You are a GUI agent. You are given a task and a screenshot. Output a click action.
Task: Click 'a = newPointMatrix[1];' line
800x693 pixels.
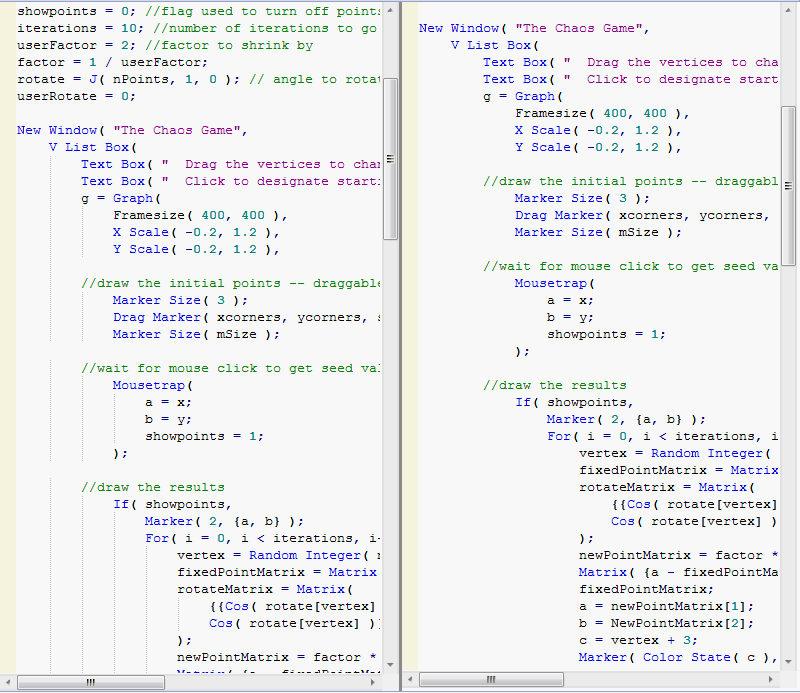point(666,606)
